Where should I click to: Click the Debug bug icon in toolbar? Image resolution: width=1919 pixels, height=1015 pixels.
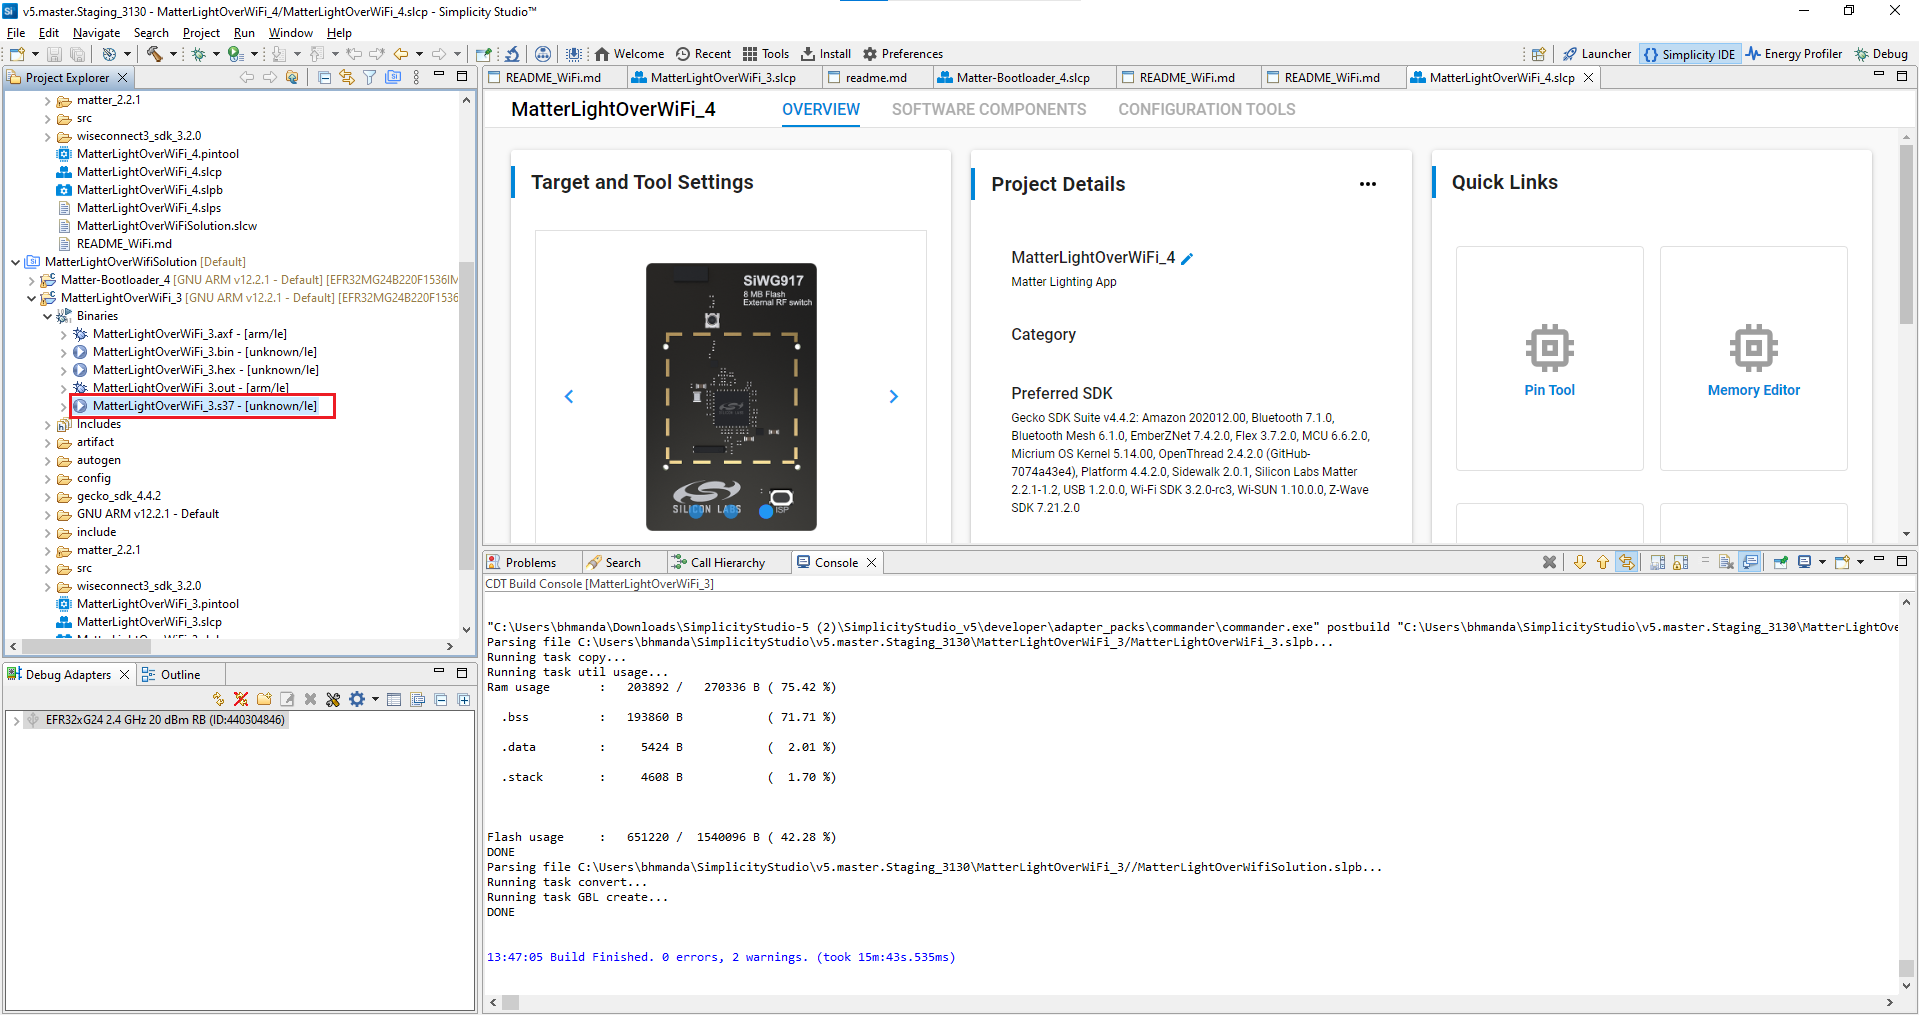pos(198,54)
